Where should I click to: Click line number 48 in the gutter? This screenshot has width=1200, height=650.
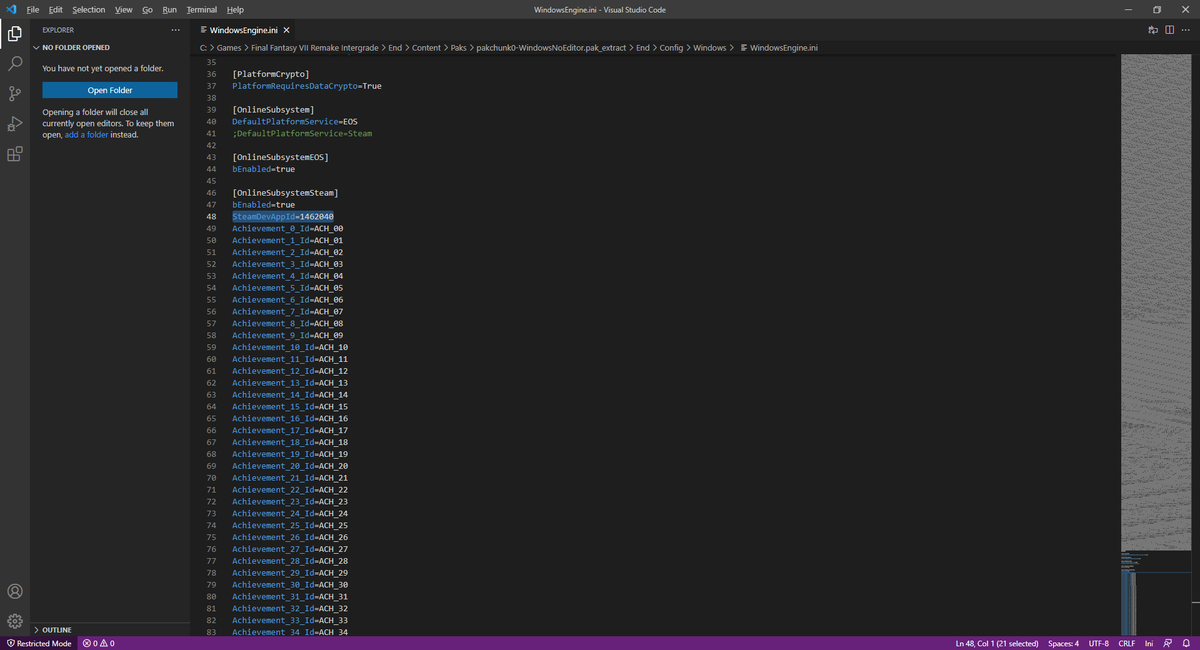[x=211, y=216]
